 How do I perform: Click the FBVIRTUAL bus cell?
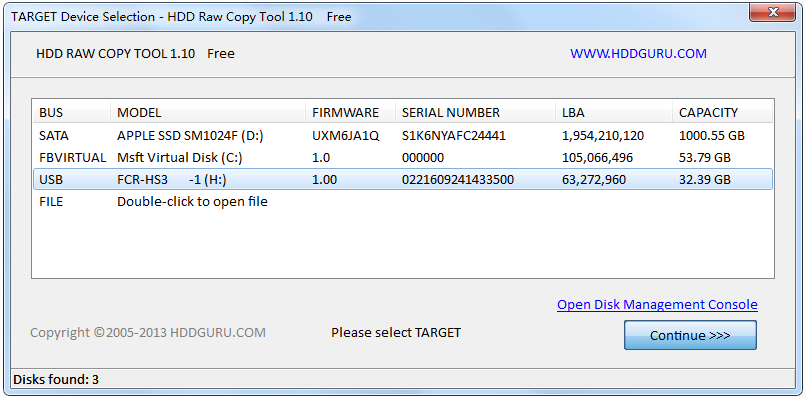[72, 157]
